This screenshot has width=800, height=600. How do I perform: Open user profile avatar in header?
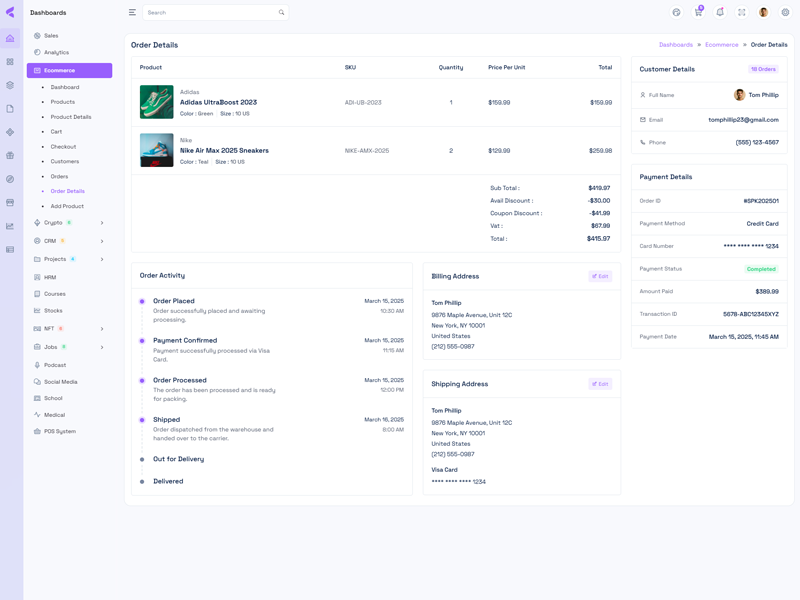764,13
